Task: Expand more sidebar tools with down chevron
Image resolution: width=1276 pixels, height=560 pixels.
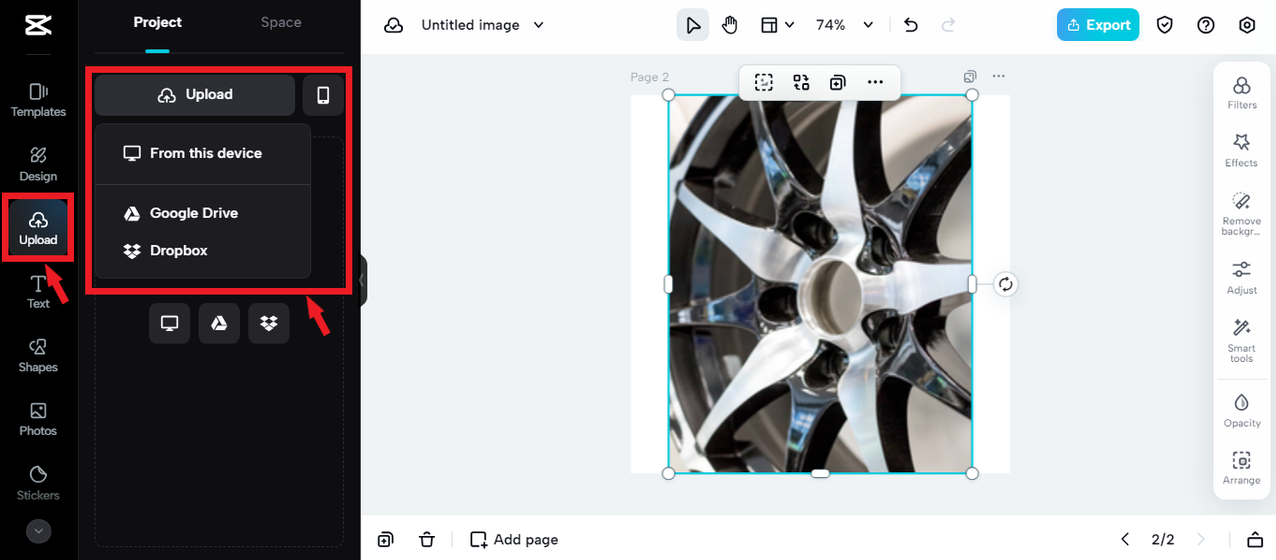Action: [x=38, y=531]
